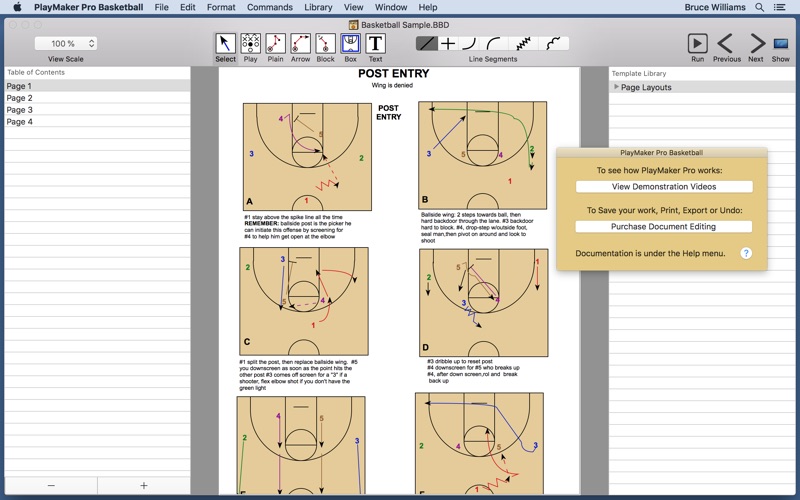This screenshot has width=800, height=500.
Task: Click court diagram A
Action: coord(307,157)
